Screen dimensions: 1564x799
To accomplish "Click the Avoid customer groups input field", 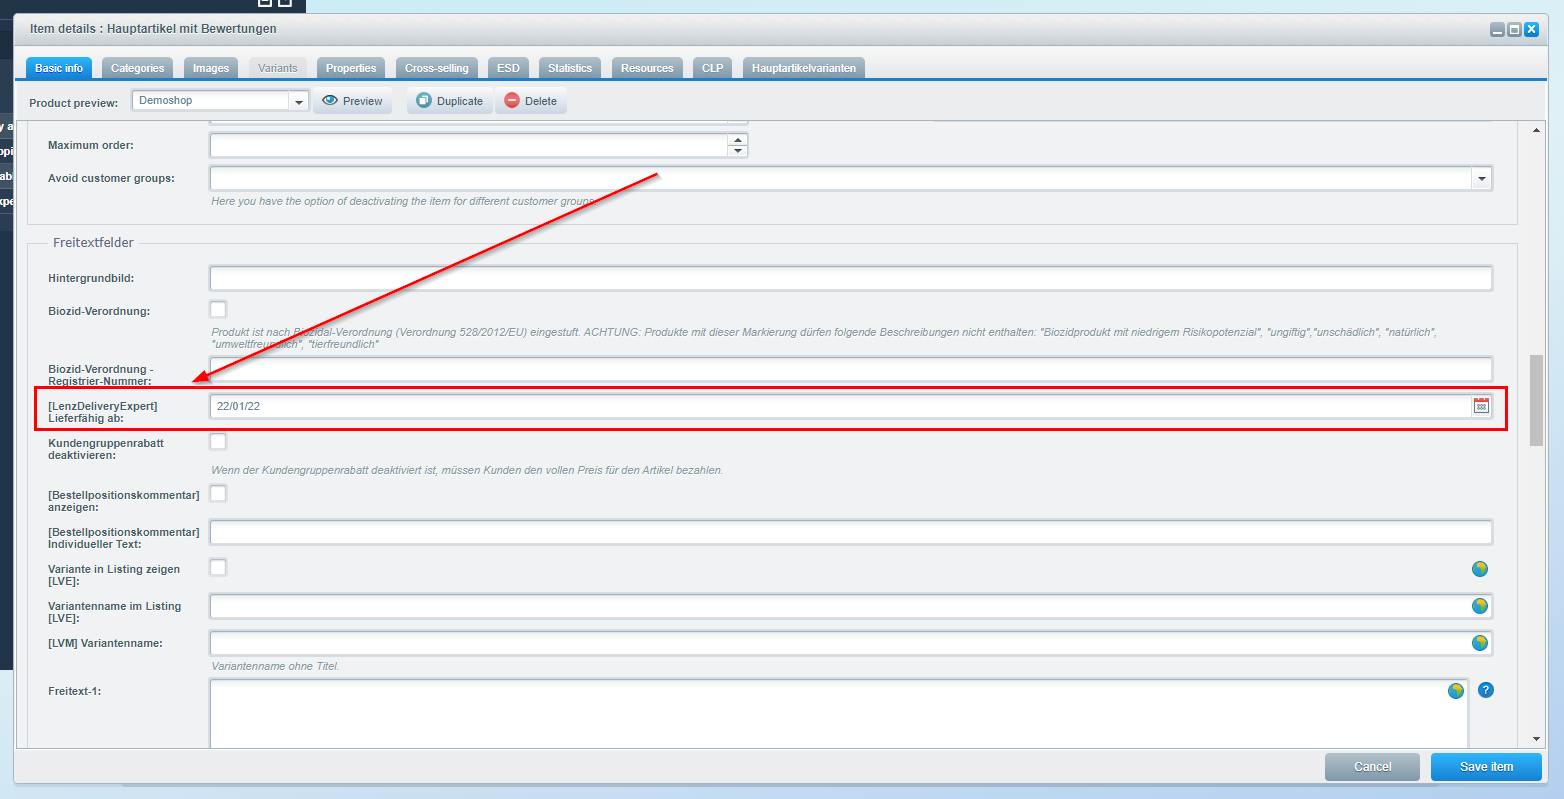I will pyautogui.click(x=840, y=178).
